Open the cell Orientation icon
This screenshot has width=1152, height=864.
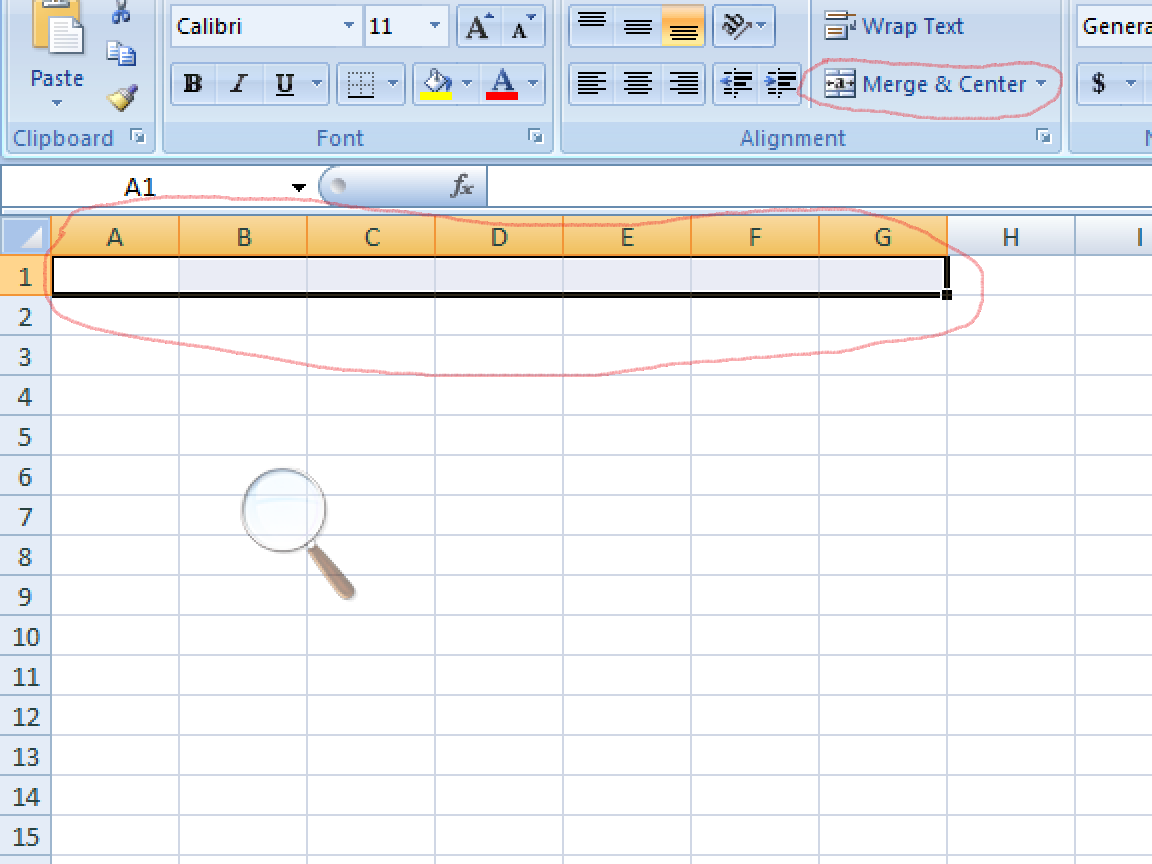click(737, 26)
